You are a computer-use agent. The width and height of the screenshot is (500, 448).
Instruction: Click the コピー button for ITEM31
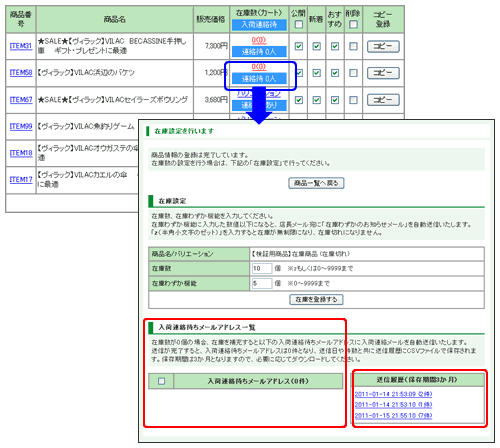pyautogui.click(x=383, y=46)
